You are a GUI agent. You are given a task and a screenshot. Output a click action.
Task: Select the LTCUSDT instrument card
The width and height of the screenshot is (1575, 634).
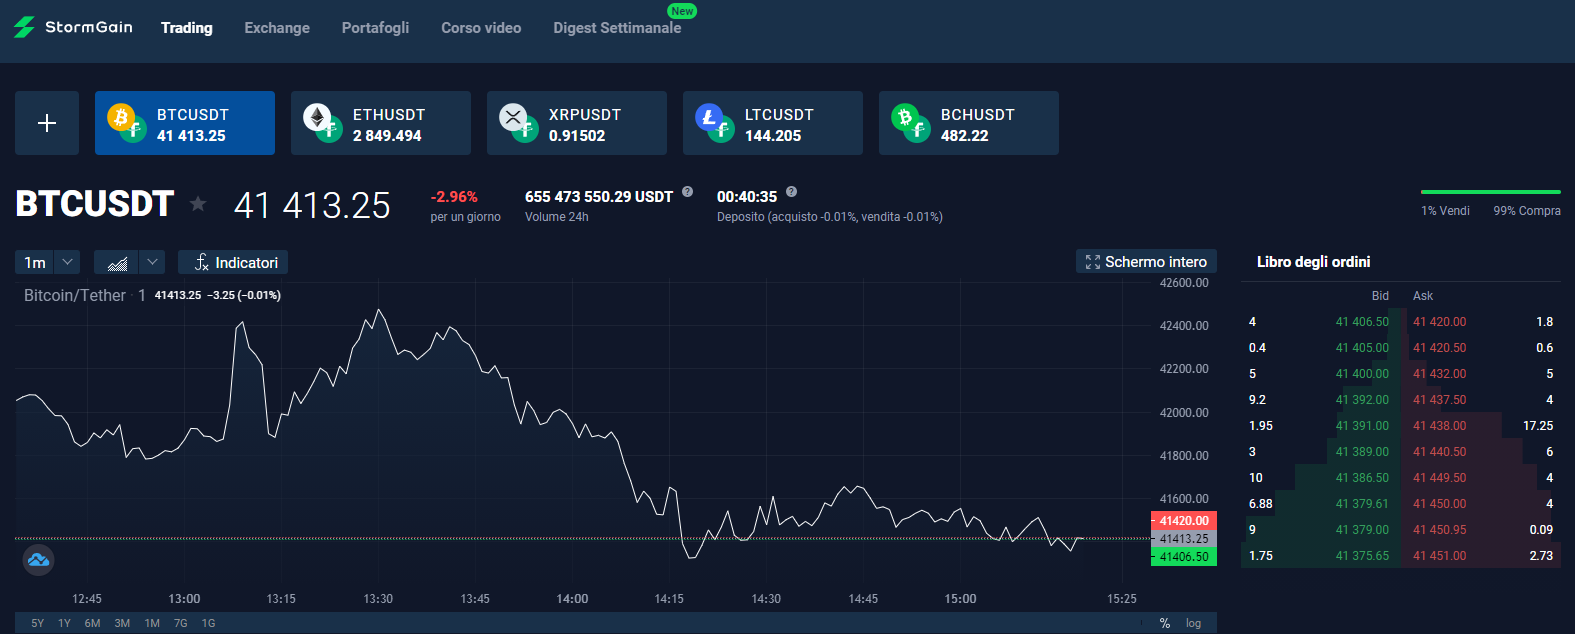tap(773, 123)
